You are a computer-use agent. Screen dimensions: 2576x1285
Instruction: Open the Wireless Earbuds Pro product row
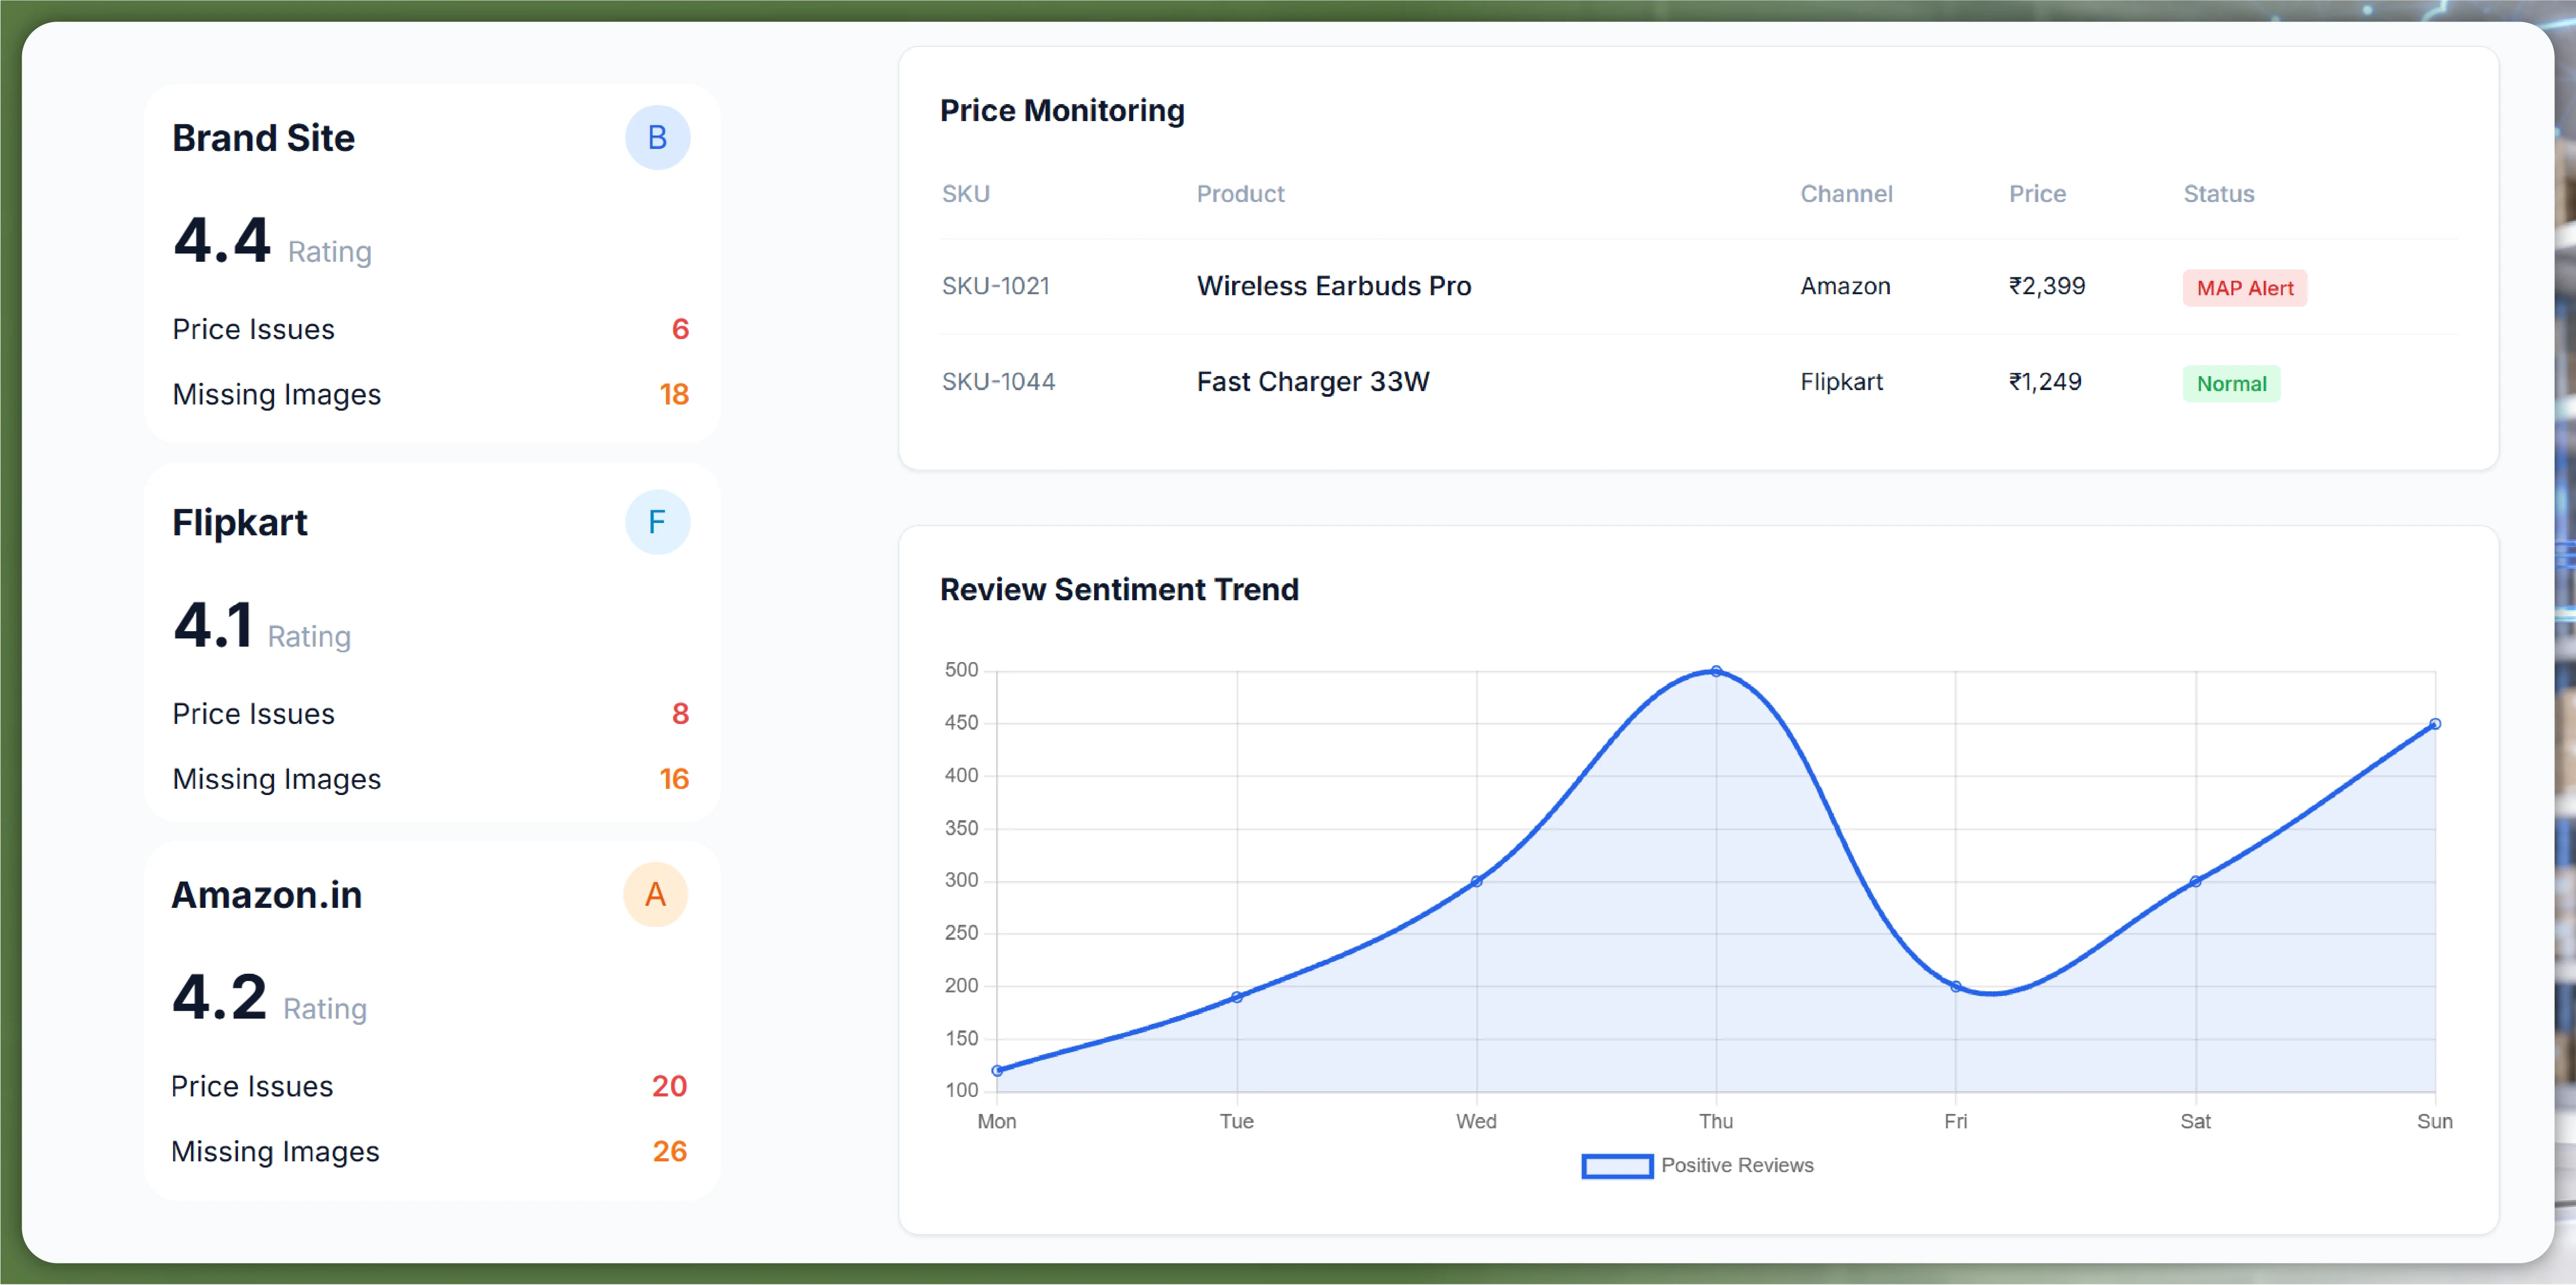coord(1334,286)
